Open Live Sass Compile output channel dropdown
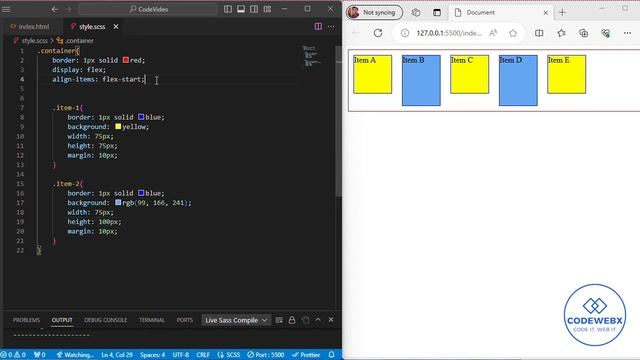Screen dimensions: 640x360 tap(236, 320)
